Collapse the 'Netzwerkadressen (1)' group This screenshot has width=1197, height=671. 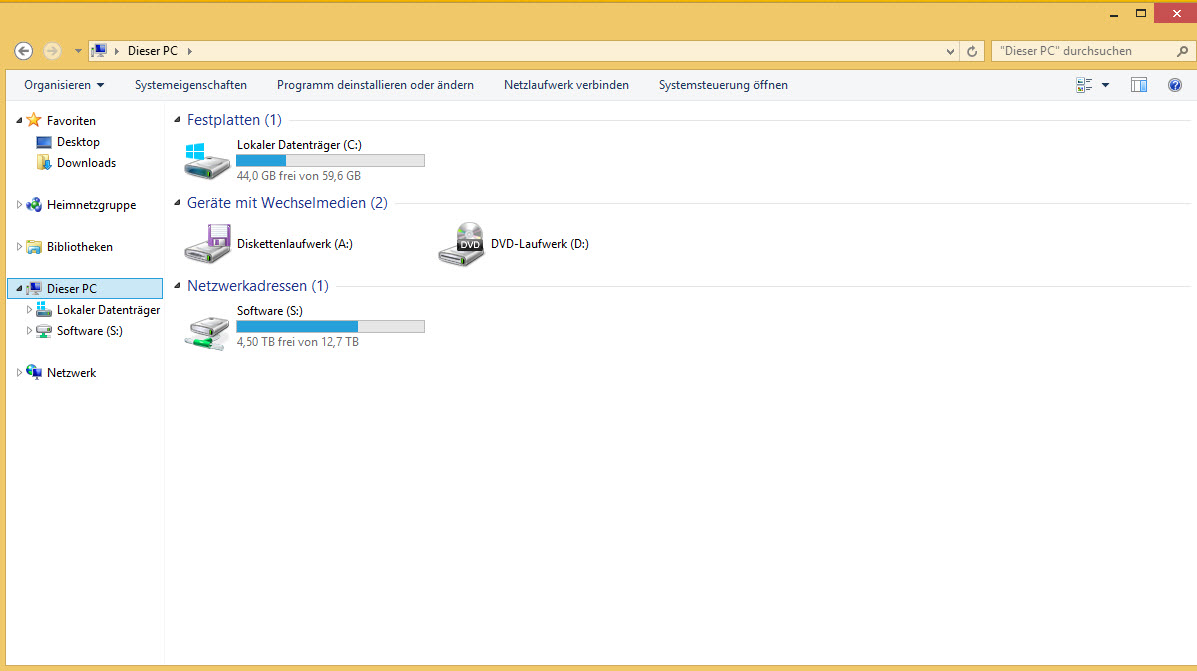[177, 286]
